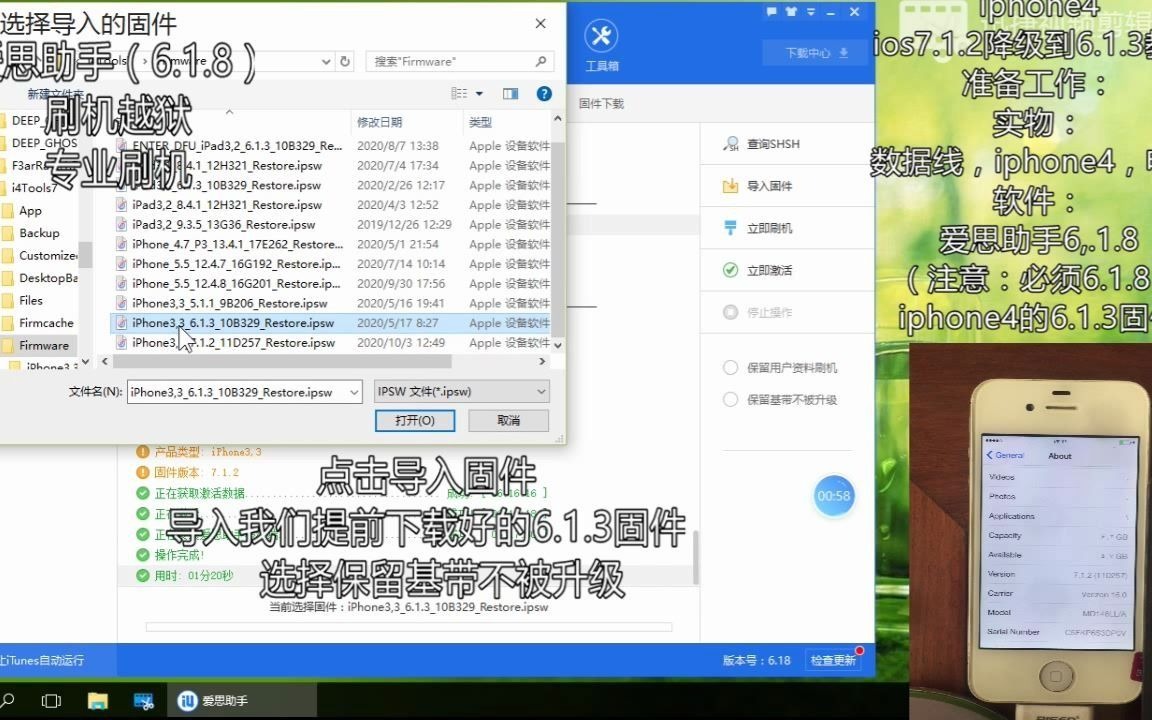Click horizontal scrollbar right arrow

coord(542,361)
